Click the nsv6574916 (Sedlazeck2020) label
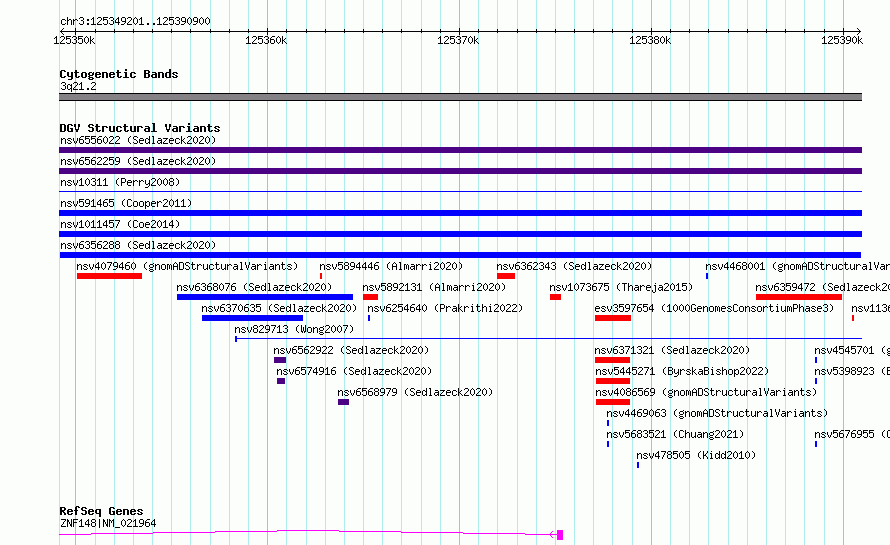Viewport: 890px width, 545px height. [354, 371]
